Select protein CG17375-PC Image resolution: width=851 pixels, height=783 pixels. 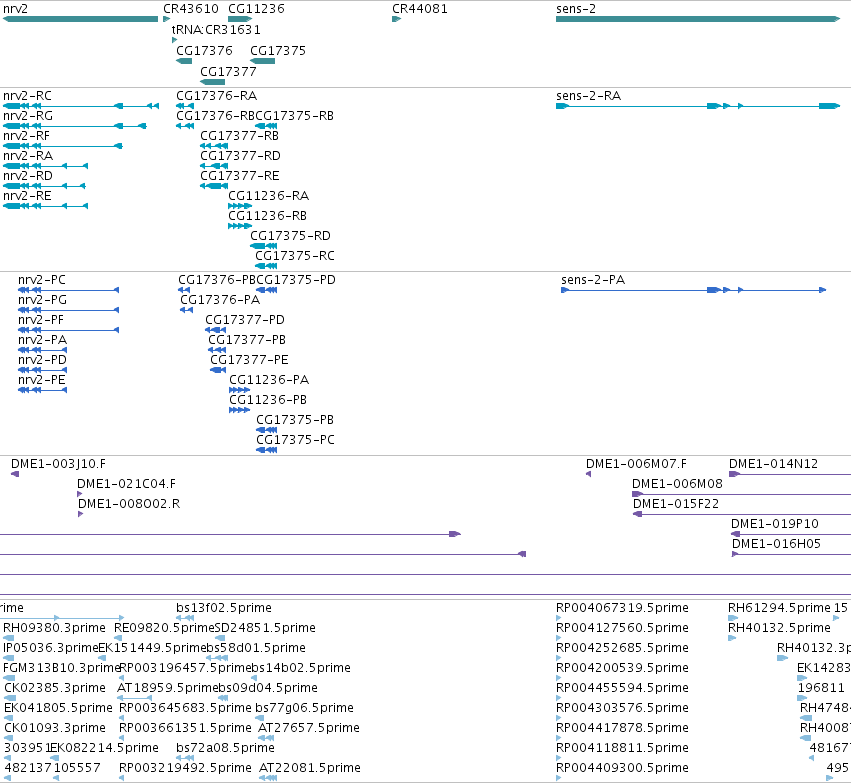click(x=295, y=440)
